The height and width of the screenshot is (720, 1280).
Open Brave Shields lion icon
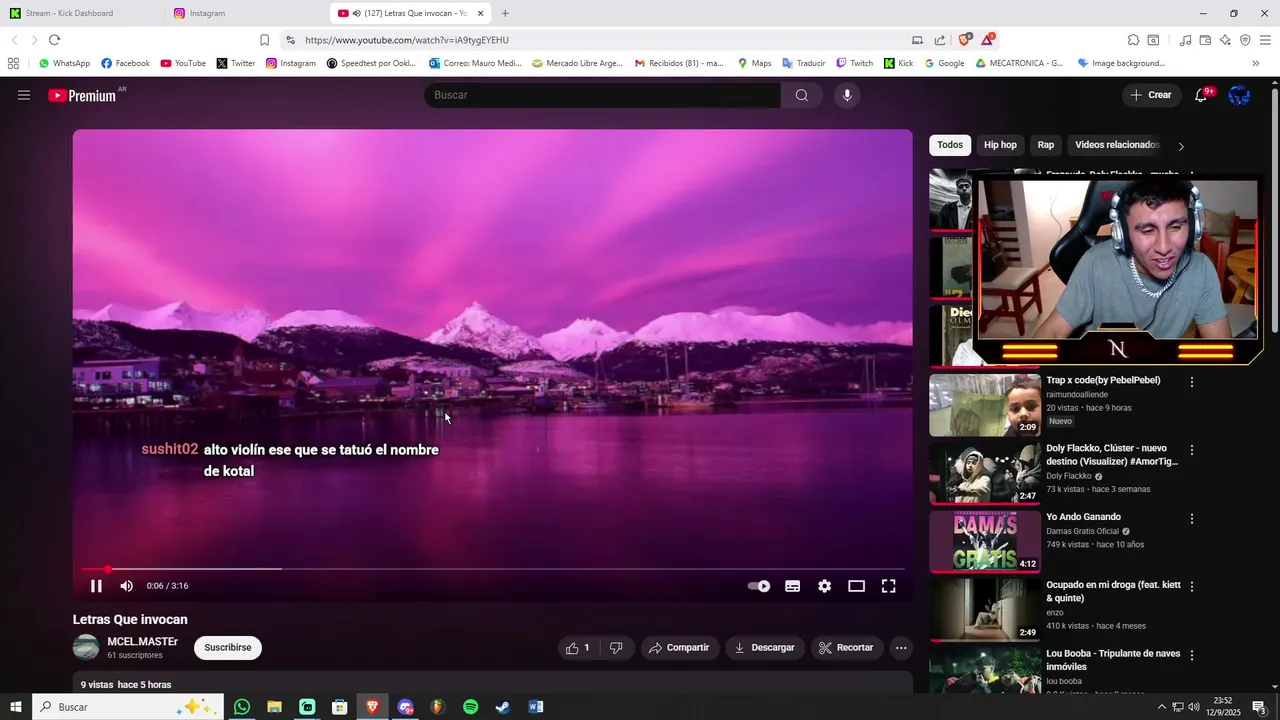coord(964,40)
